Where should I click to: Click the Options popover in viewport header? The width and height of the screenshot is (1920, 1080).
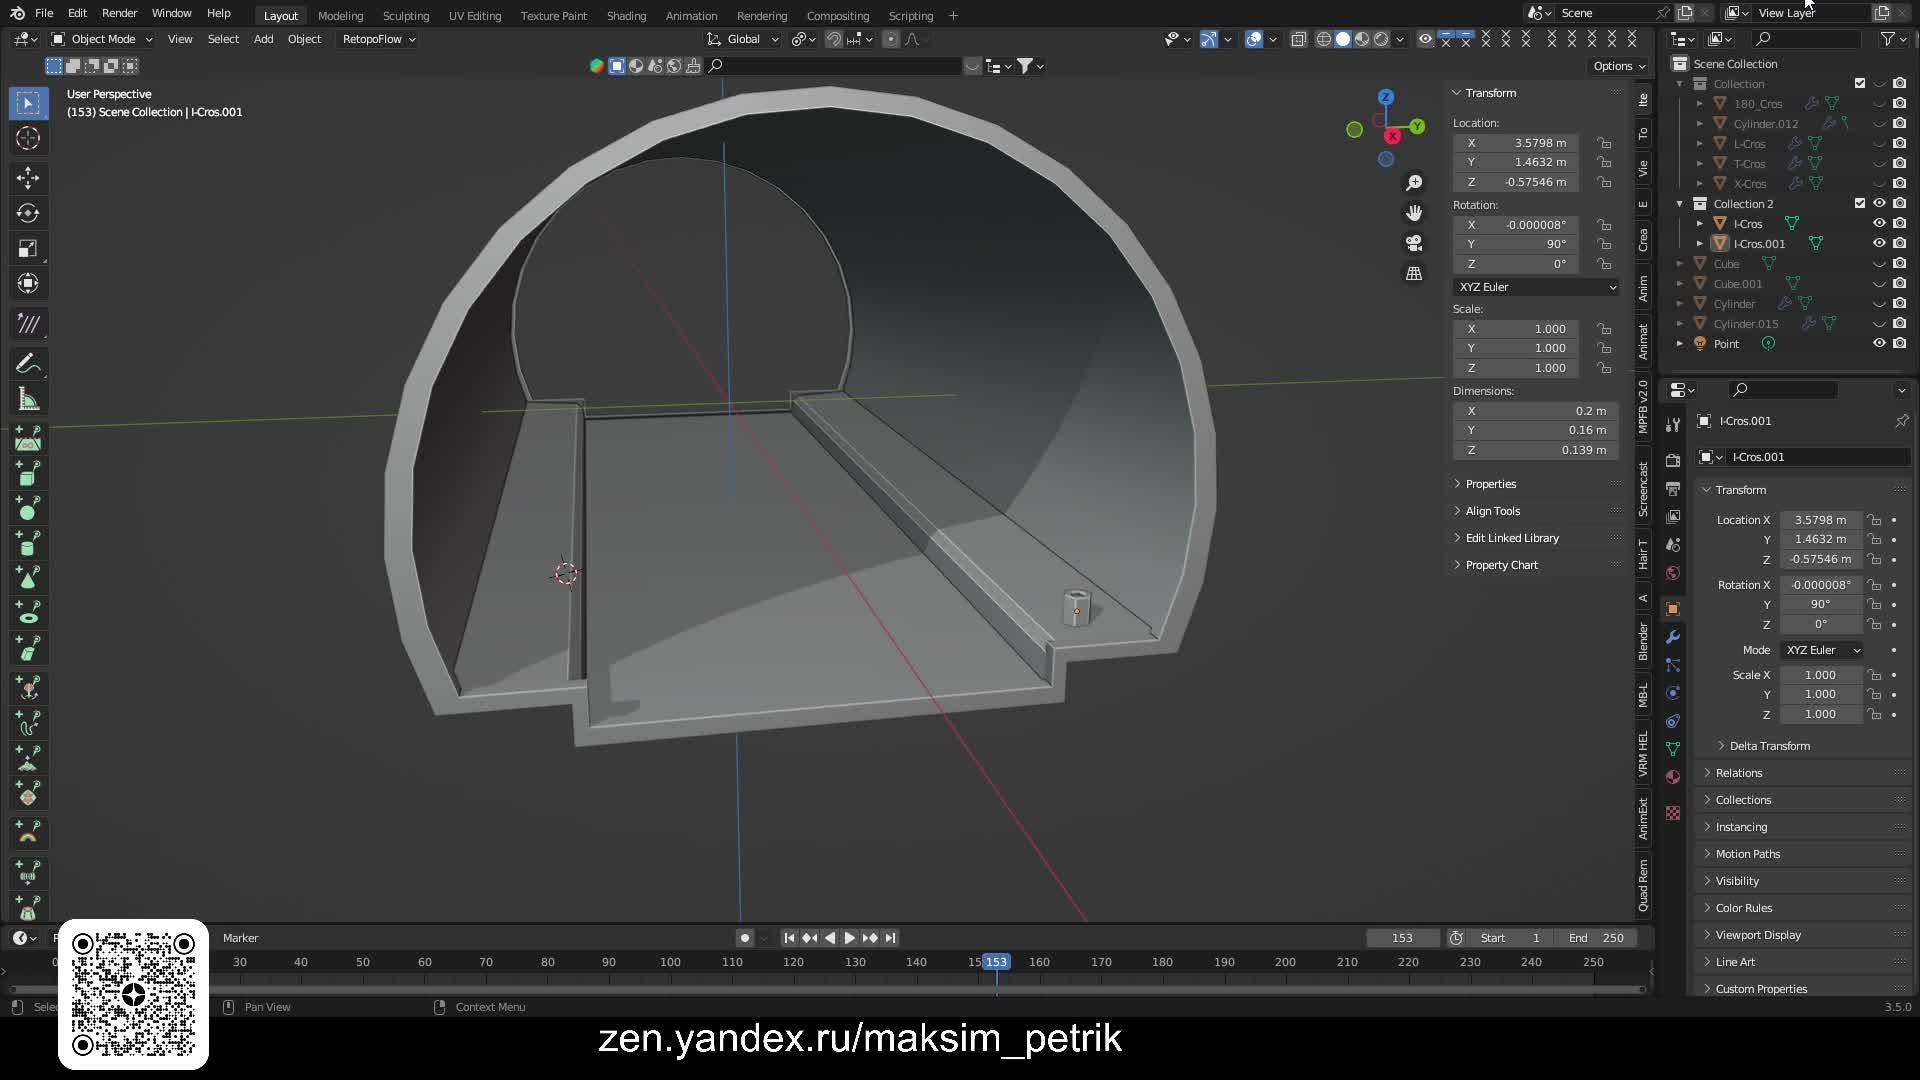[1616, 66]
